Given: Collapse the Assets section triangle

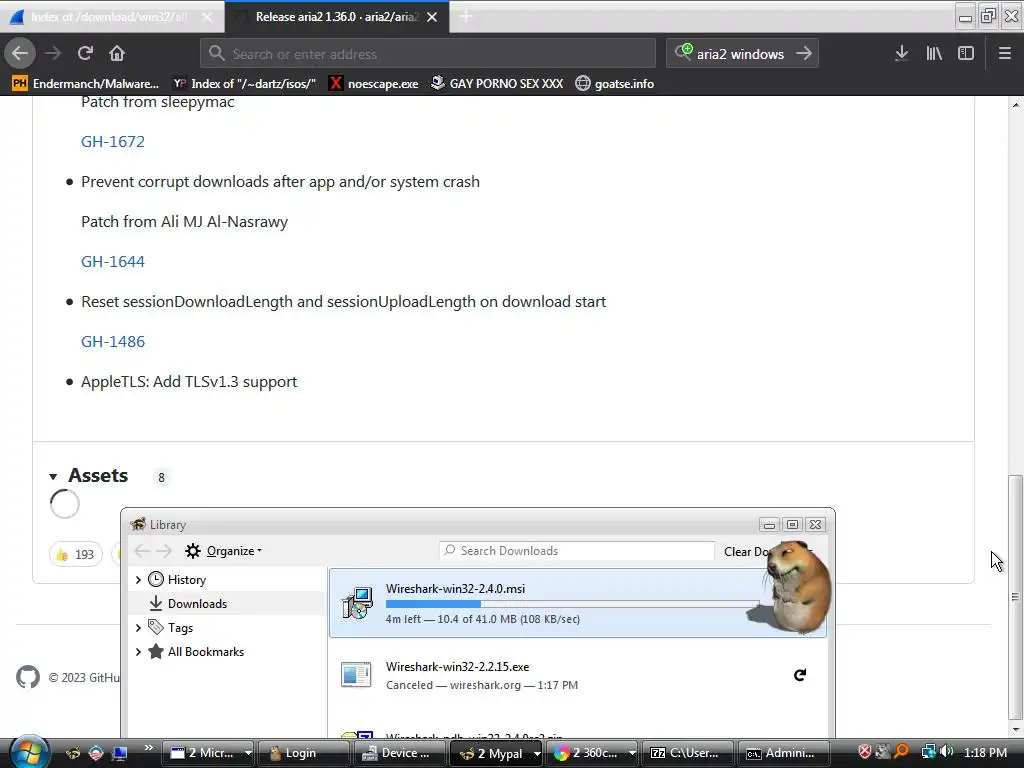Looking at the screenshot, I should click(x=54, y=477).
